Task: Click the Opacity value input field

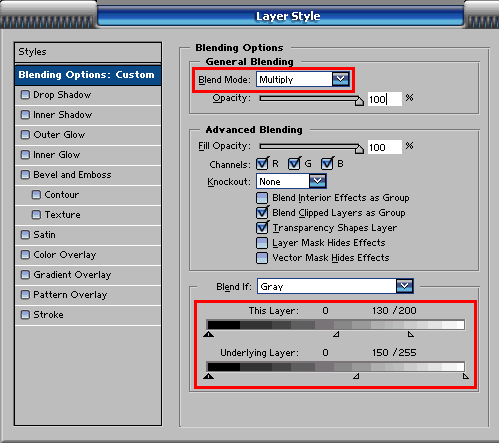Action: (x=385, y=99)
